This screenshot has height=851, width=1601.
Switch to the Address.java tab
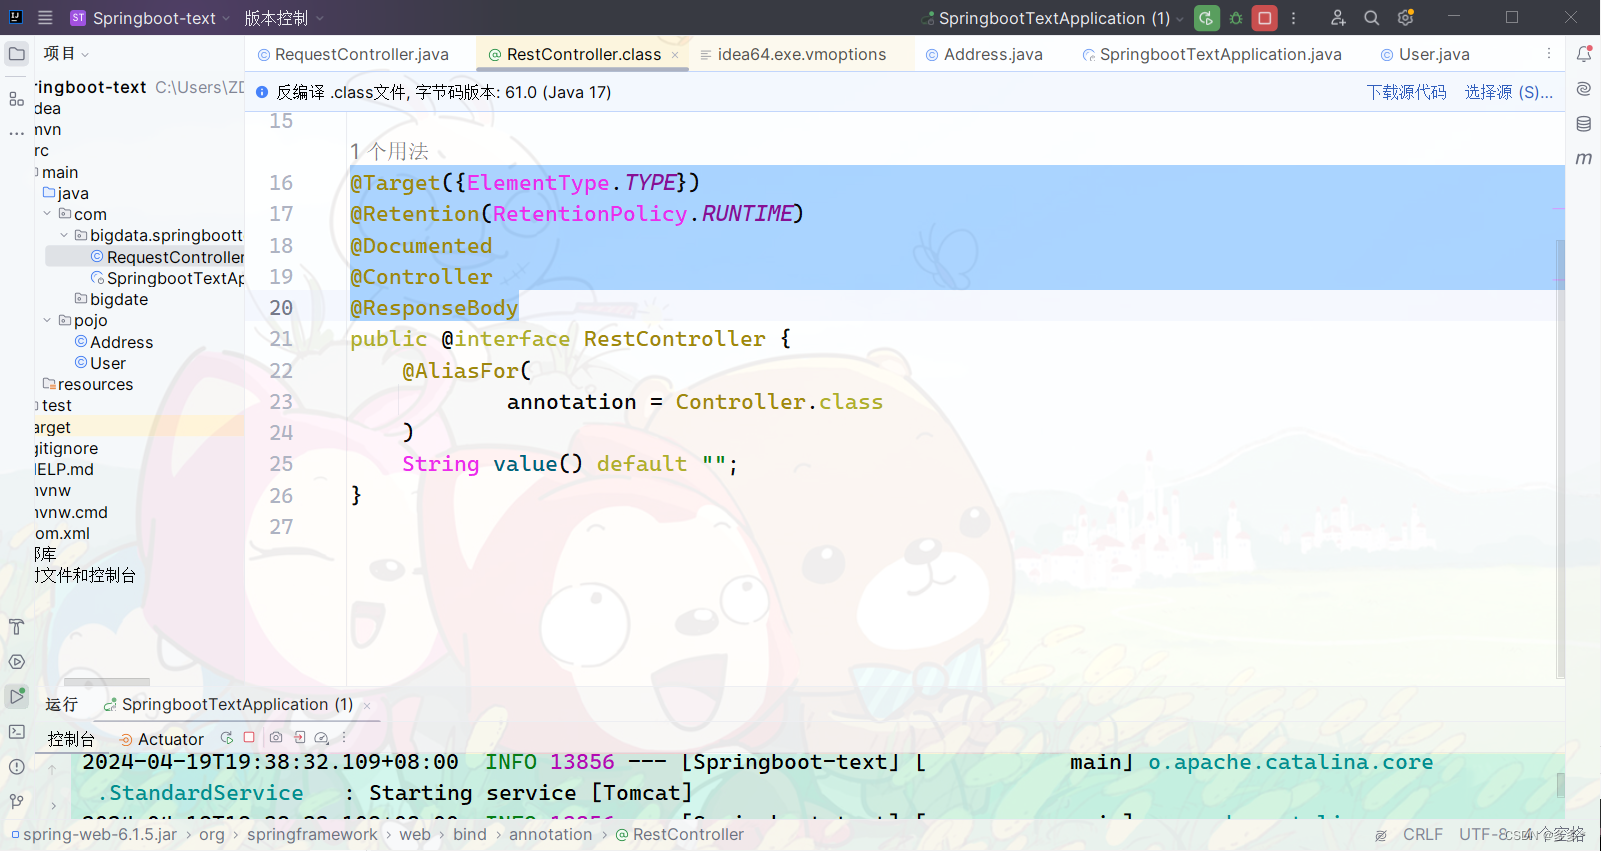tap(984, 54)
